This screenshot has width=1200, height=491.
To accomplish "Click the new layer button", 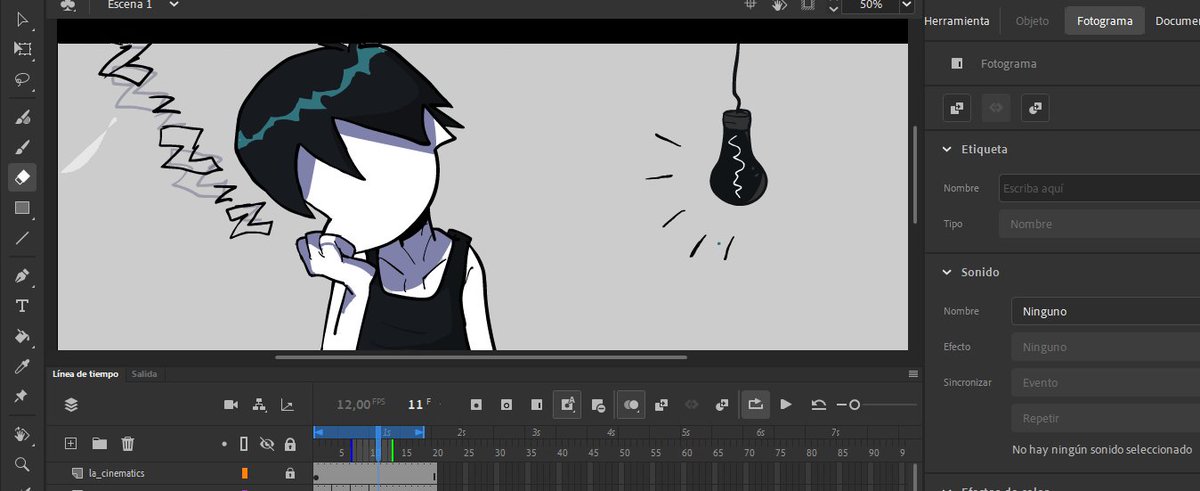I will 71,443.
